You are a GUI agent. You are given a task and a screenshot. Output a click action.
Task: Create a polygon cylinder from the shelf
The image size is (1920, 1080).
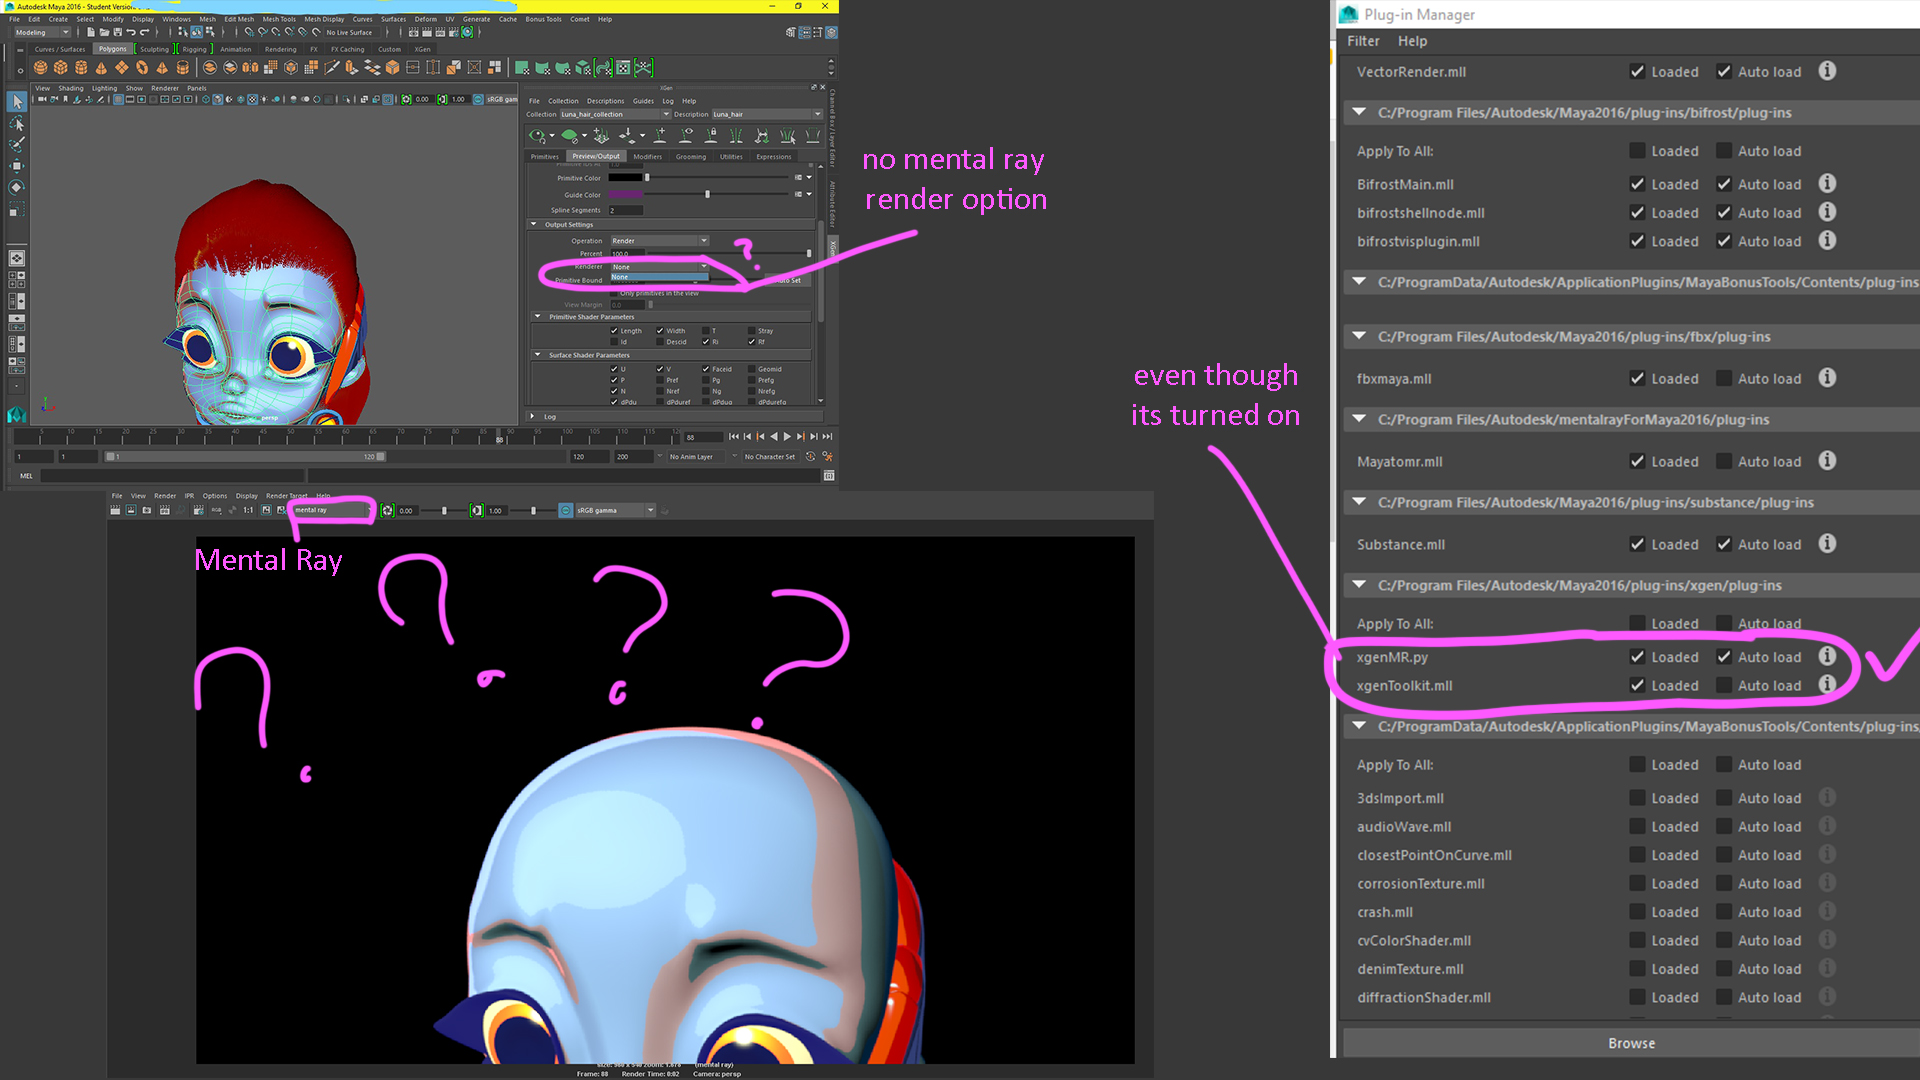81,68
